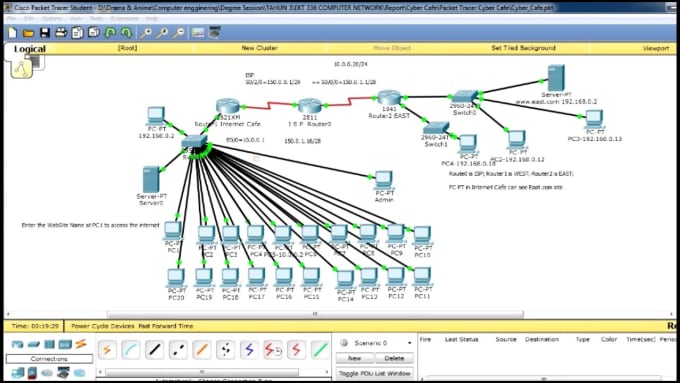Open the Tools menu

(96, 19)
